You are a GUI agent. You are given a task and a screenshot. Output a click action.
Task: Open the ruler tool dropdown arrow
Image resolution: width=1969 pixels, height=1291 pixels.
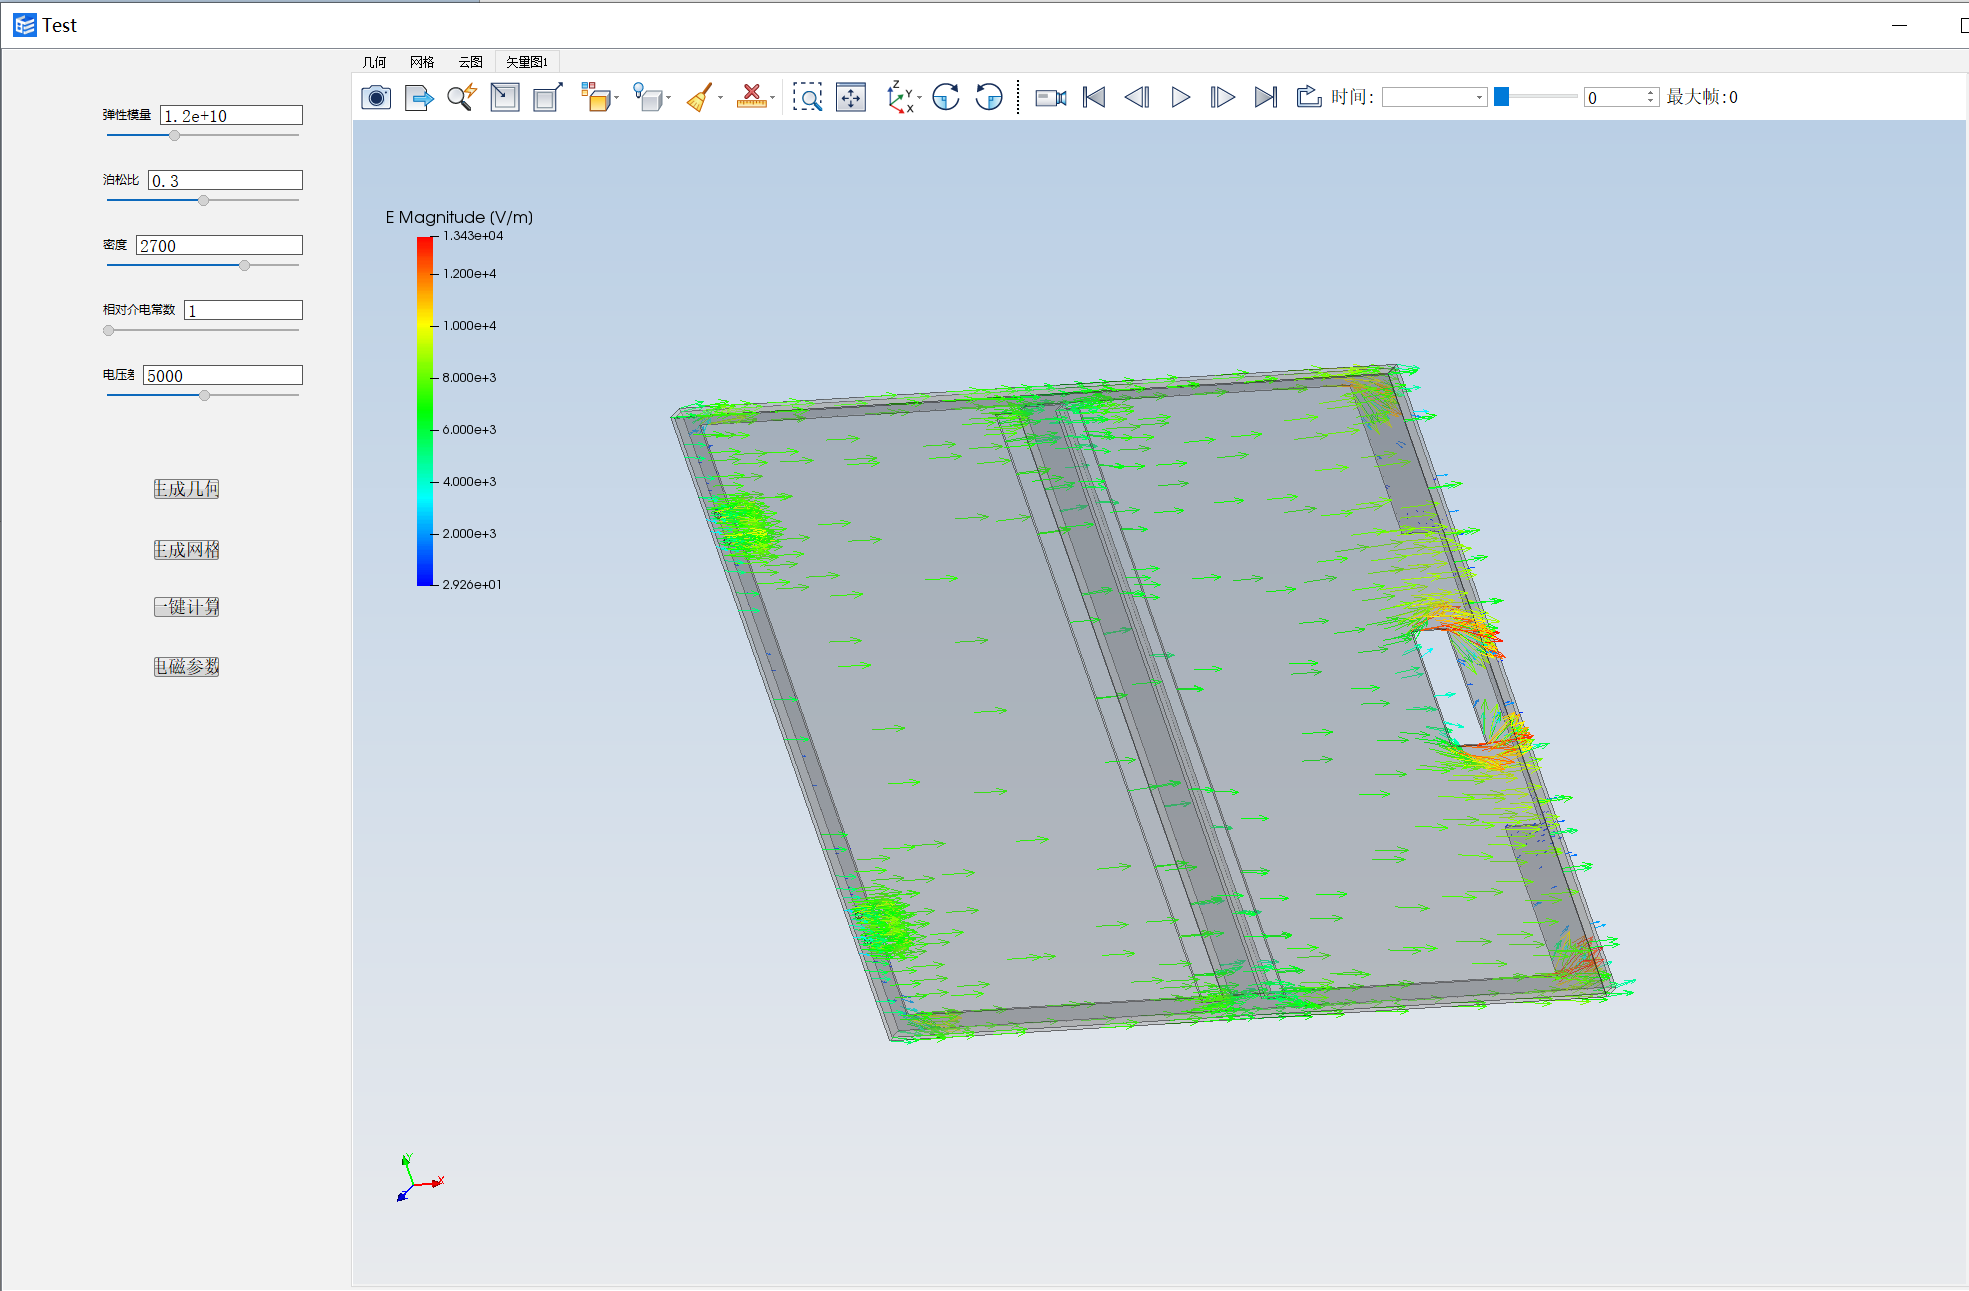pyautogui.click(x=772, y=98)
